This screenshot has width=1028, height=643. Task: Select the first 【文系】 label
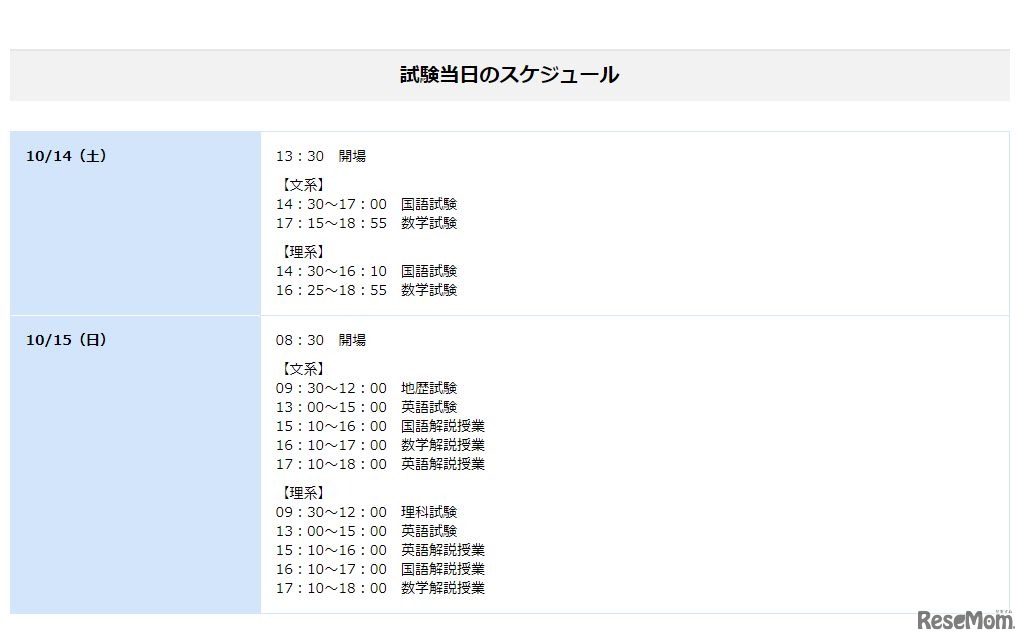click(x=301, y=184)
